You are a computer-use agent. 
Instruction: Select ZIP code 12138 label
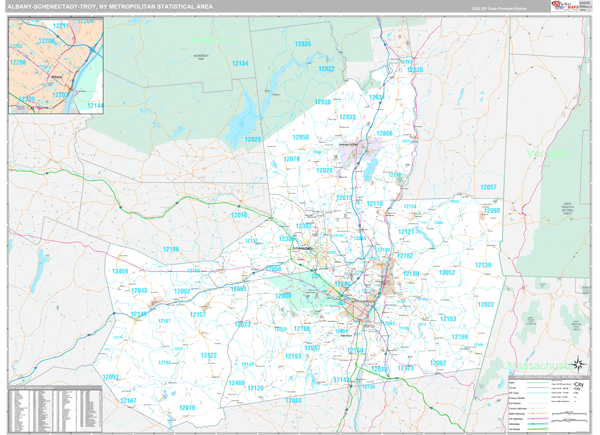(483, 265)
